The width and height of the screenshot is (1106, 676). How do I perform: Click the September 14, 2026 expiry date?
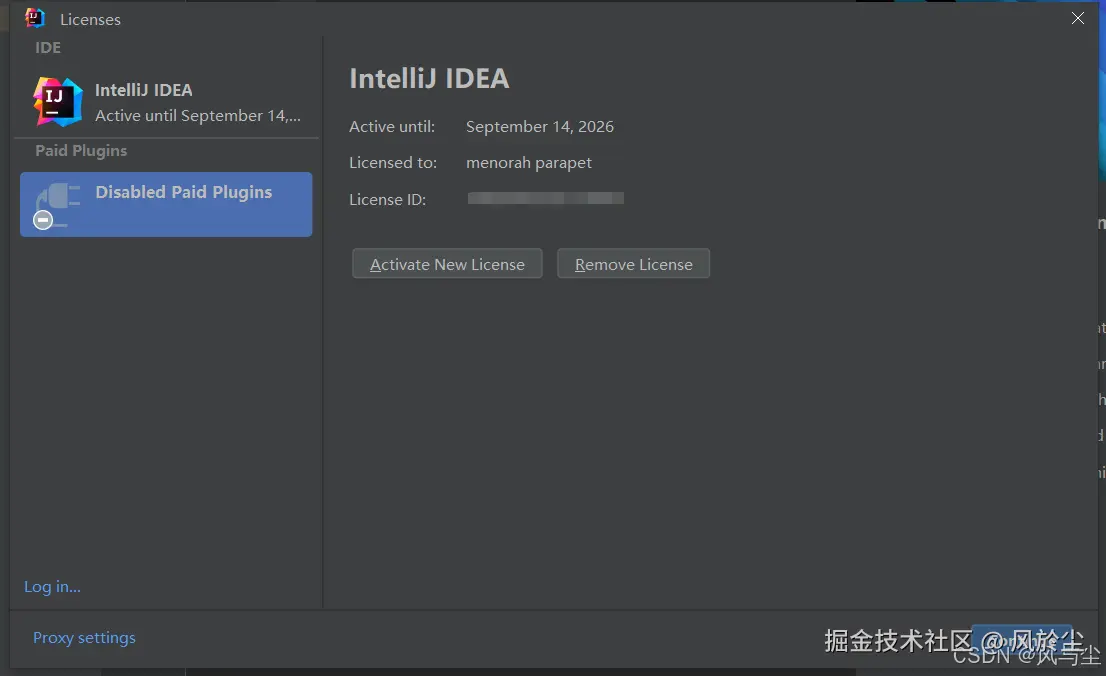coord(540,127)
